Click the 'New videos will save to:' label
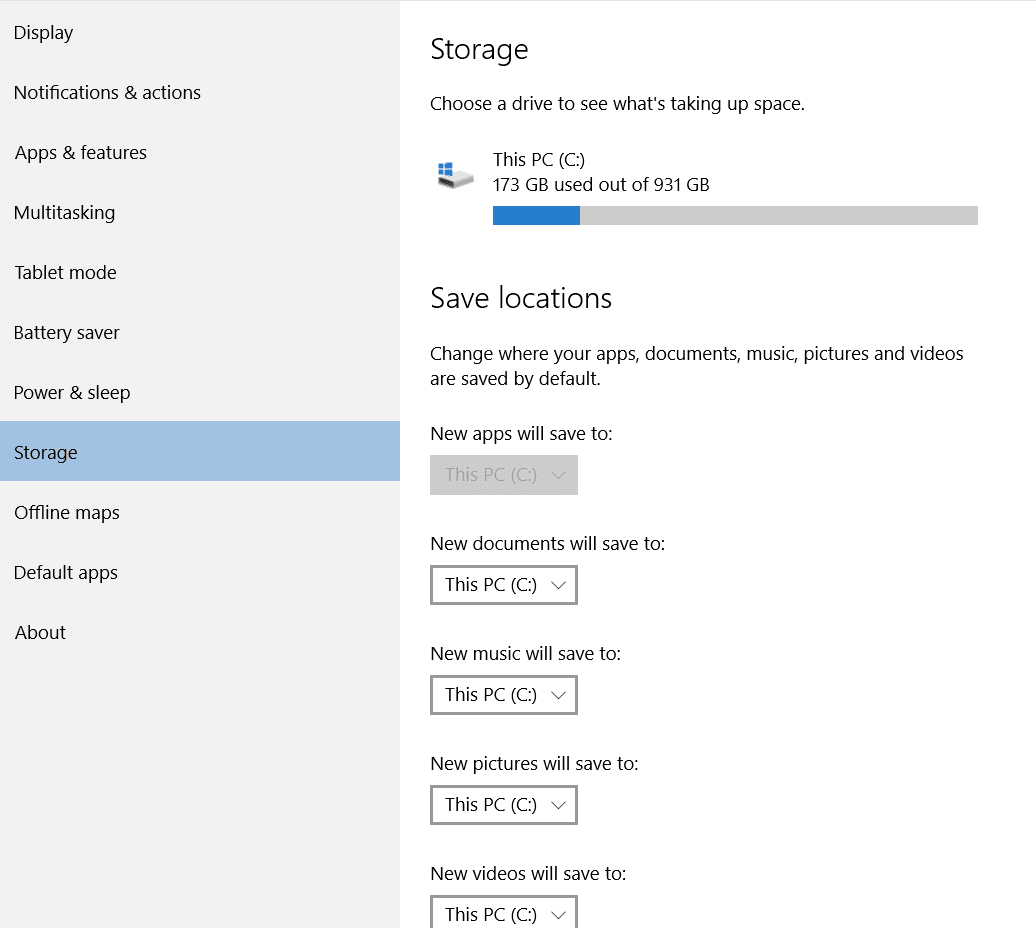 click(529, 874)
